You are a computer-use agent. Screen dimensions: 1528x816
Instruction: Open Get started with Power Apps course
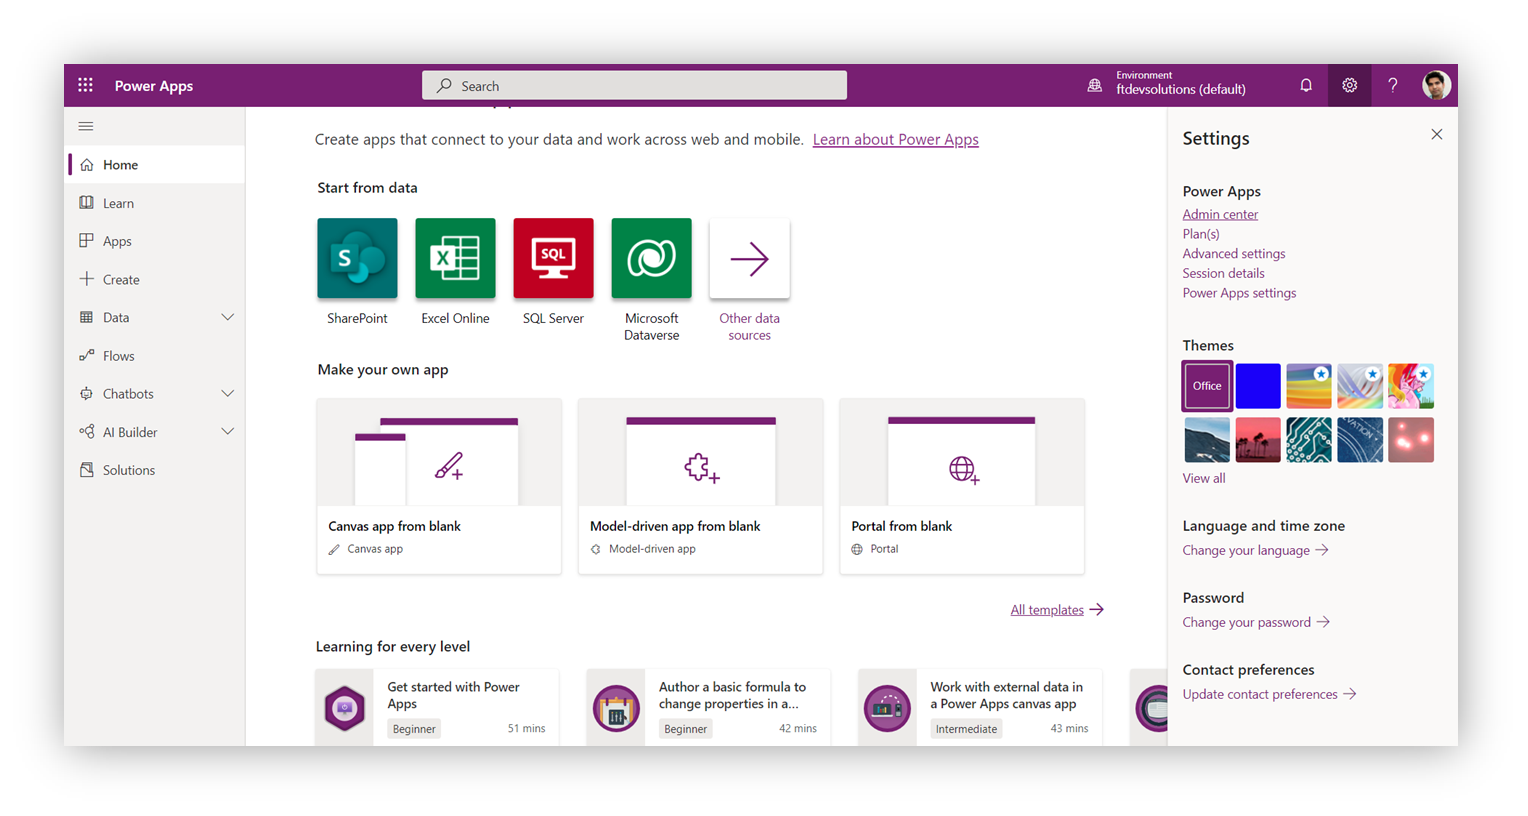point(437,708)
